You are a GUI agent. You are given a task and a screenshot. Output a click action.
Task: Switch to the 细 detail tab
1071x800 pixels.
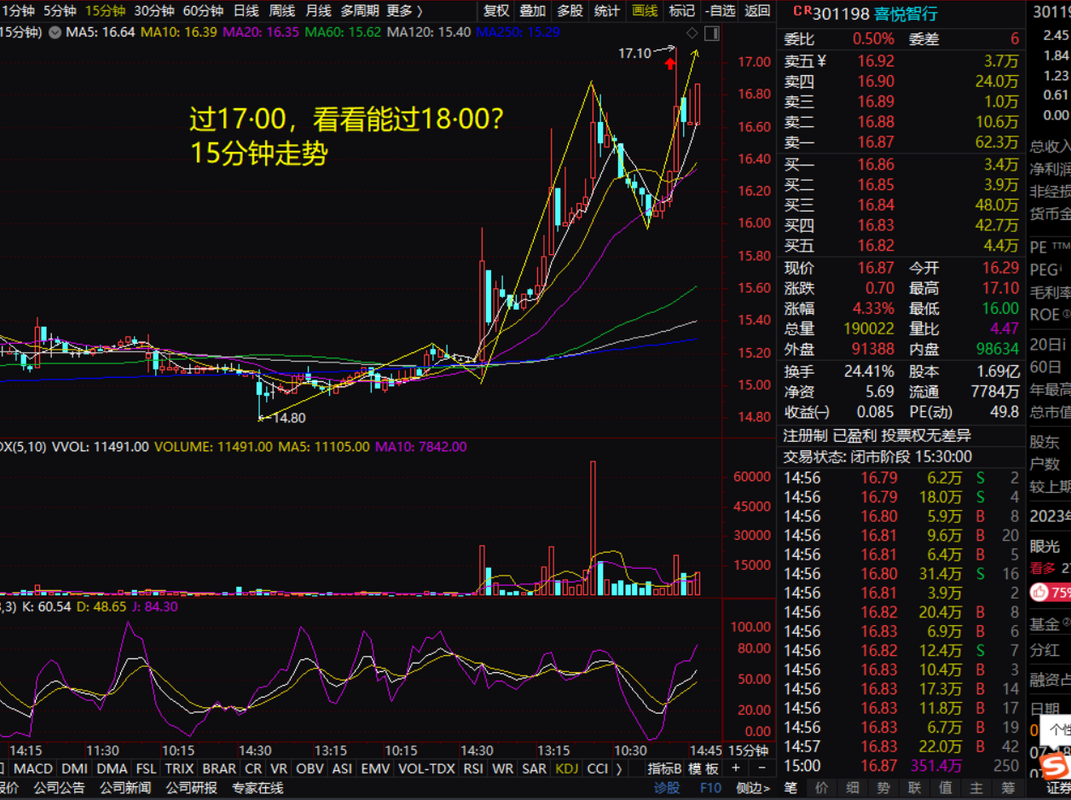[852, 788]
